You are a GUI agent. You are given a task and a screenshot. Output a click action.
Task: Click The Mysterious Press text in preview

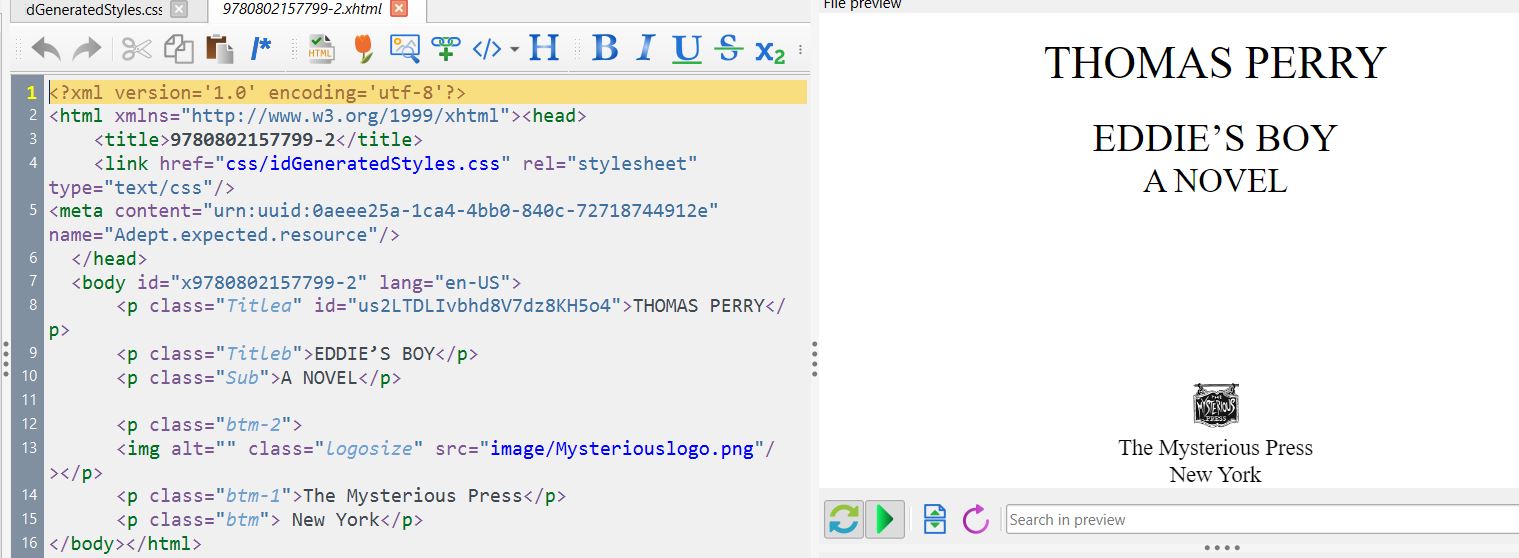[x=1215, y=448]
